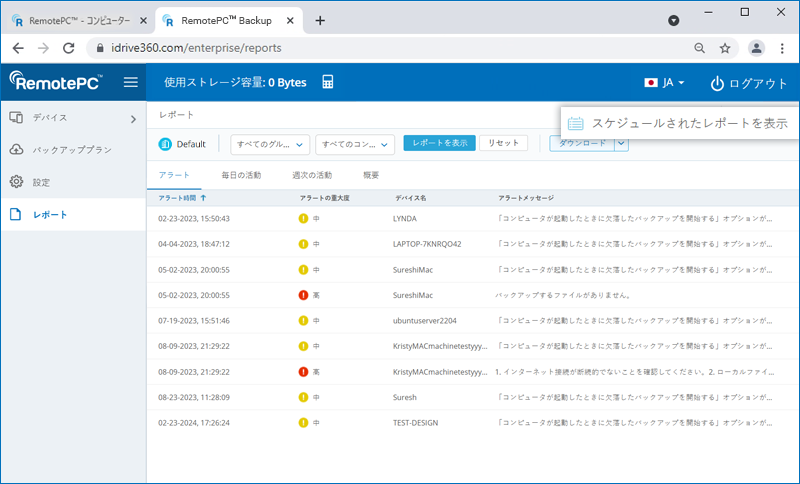
Task: Click timestamp 02-23-2023, 15:50:43
Action: [x=194, y=219]
